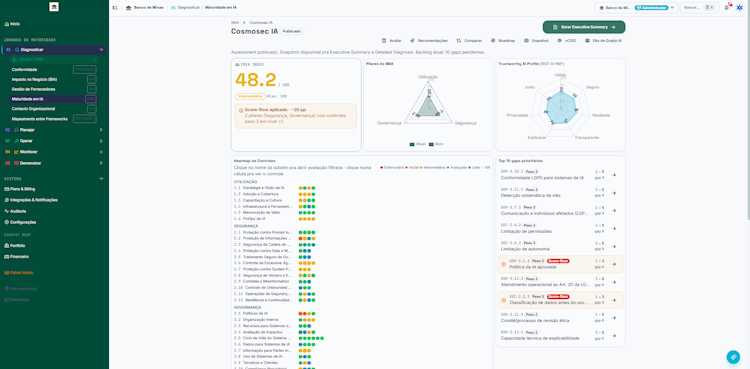Open arrow for Detecção sistemática de viés
The height and width of the screenshot is (369, 750).
[614, 193]
